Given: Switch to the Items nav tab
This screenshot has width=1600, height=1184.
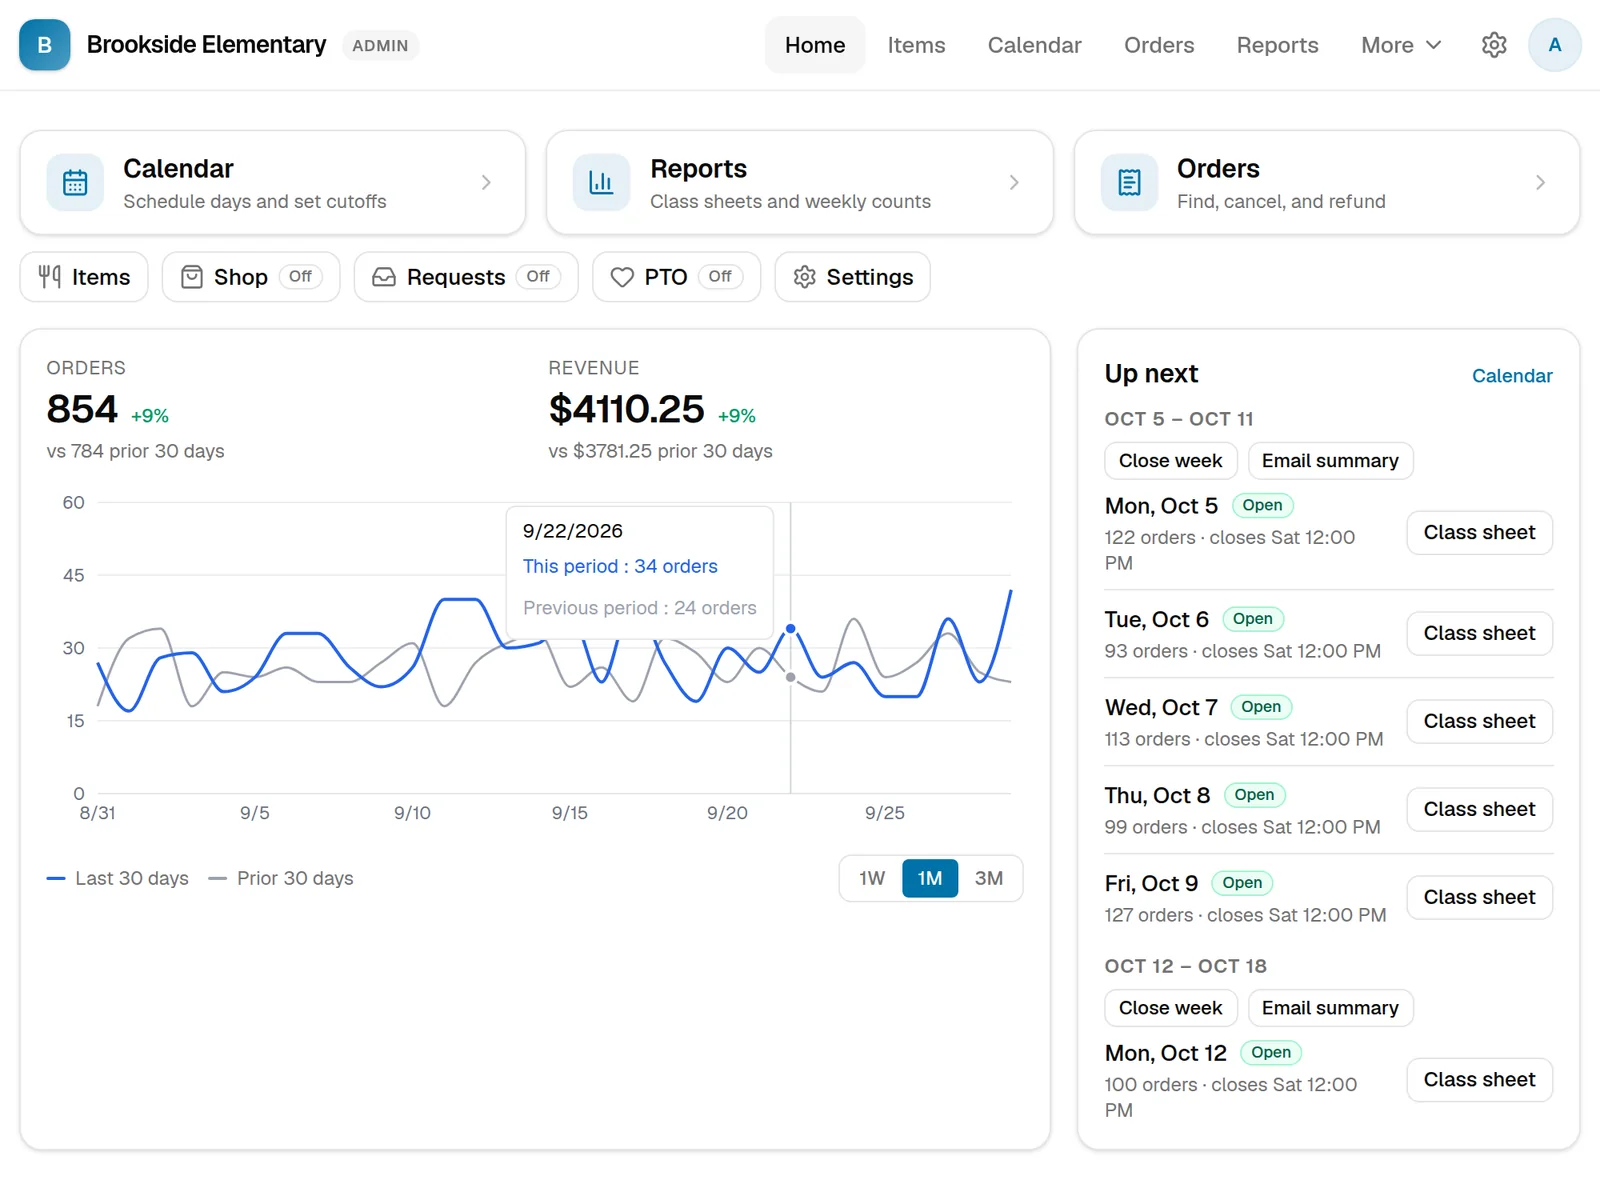Looking at the screenshot, I should [916, 45].
